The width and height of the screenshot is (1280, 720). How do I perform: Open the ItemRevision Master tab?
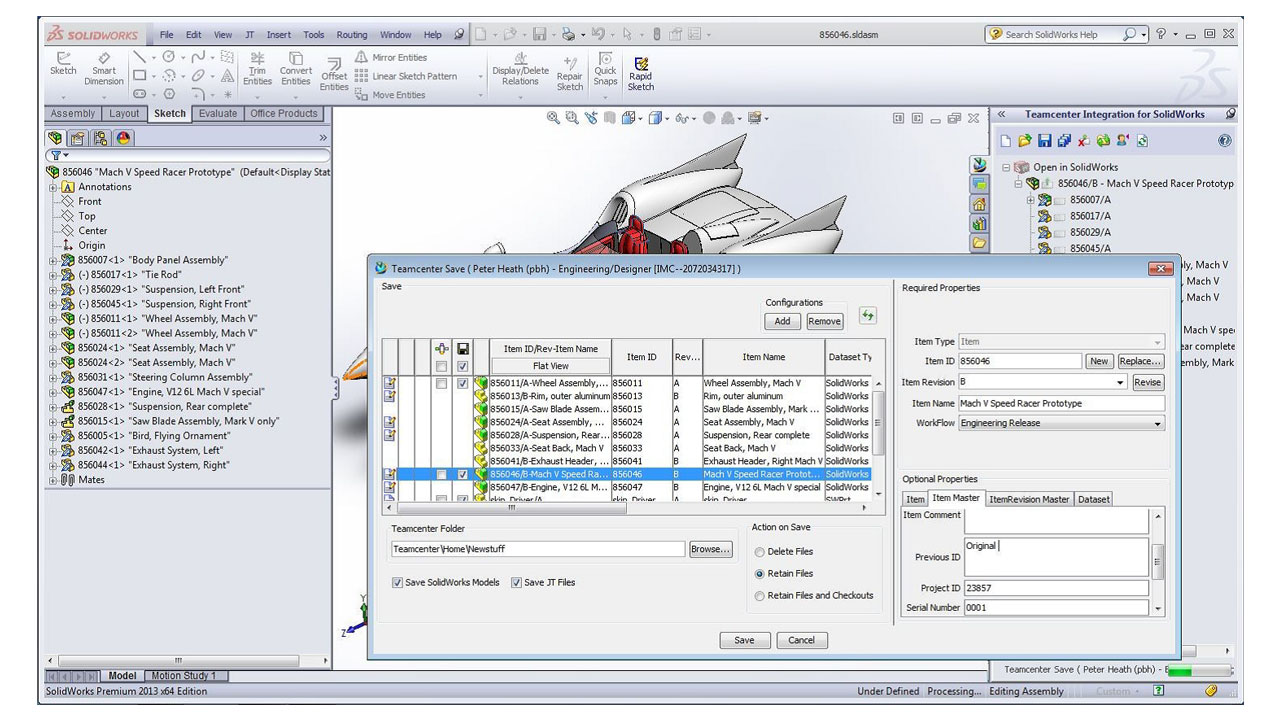1029,499
